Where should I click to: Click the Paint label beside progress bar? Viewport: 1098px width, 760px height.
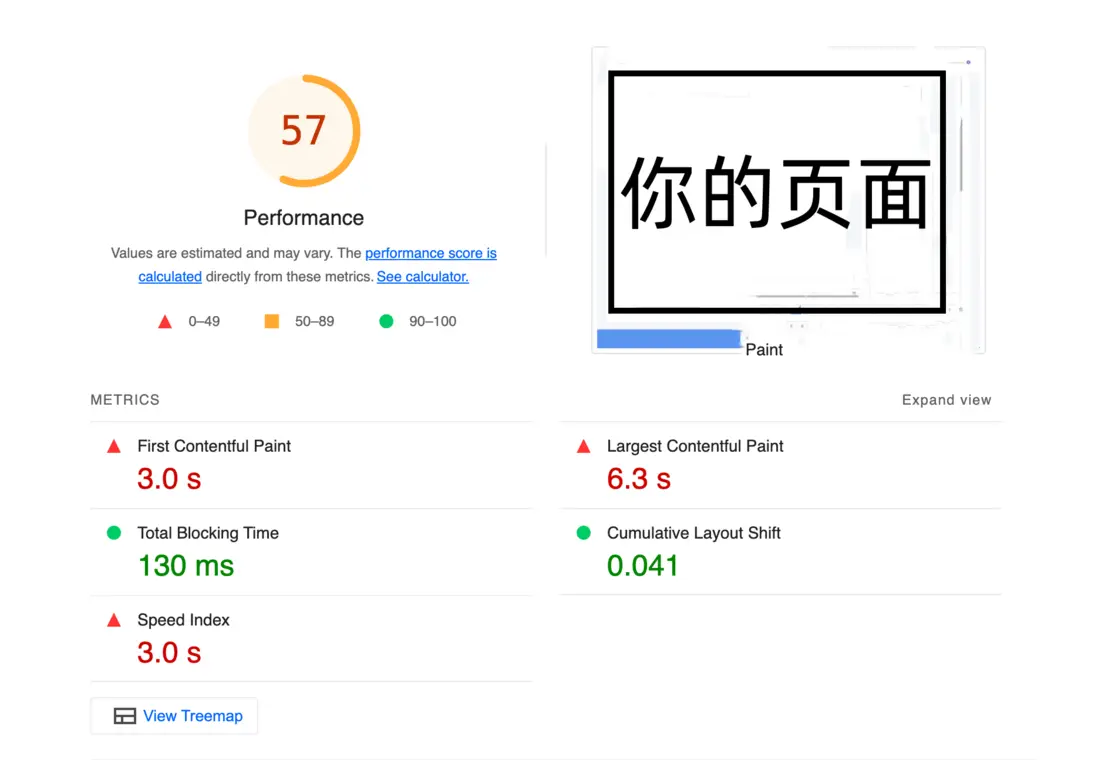point(764,350)
